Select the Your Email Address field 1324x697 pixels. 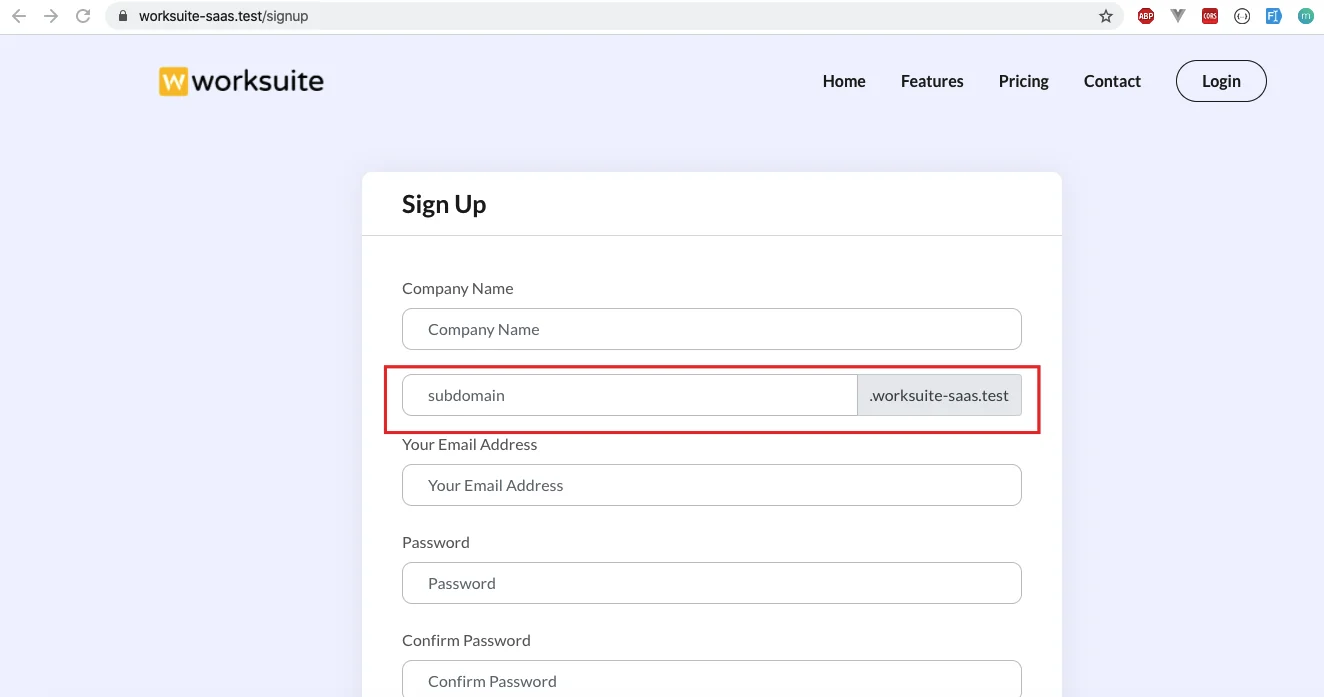(711, 485)
